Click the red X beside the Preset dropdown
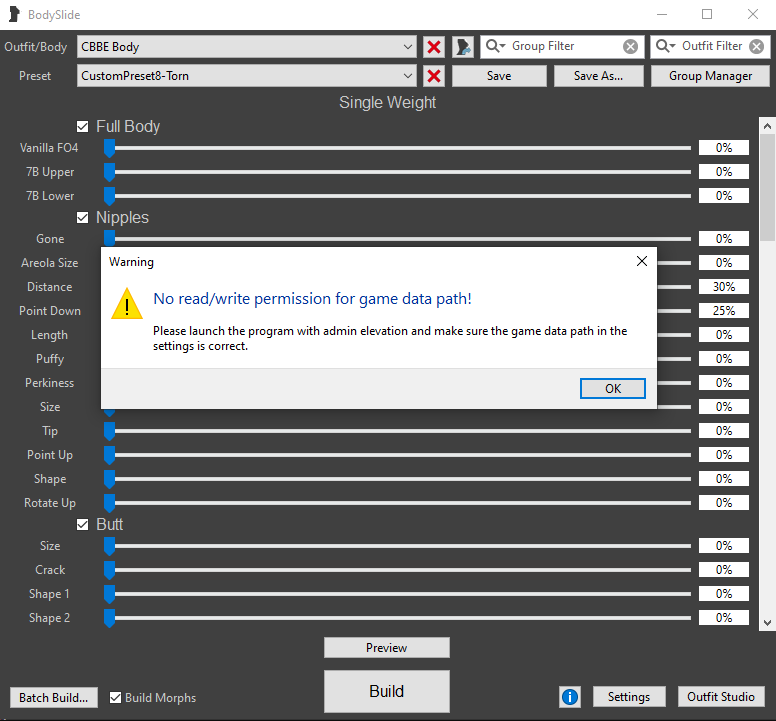The height and width of the screenshot is (721, 776). coord(434,76)
